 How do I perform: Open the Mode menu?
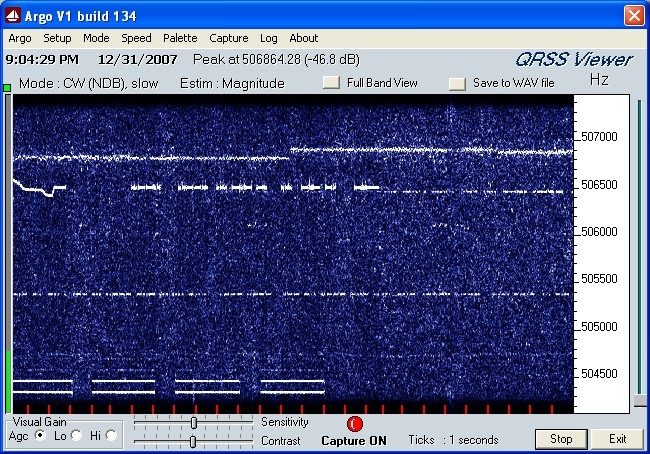click(x=96, y=38)
